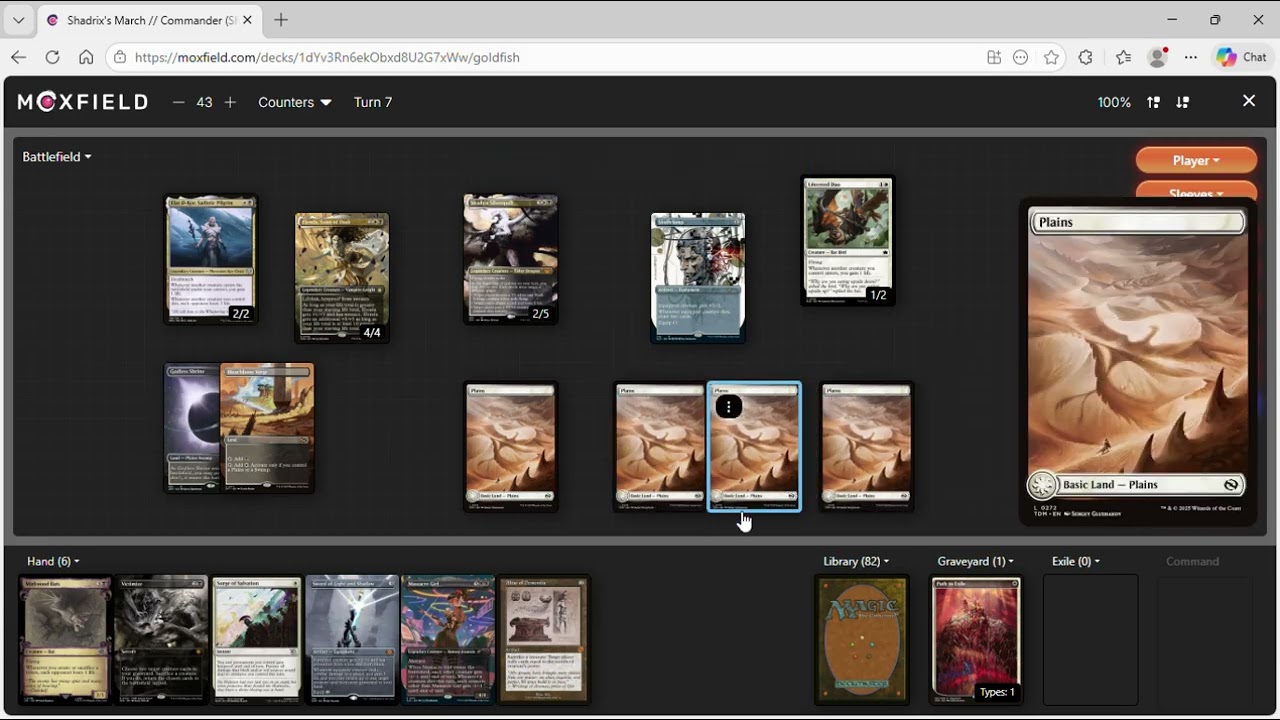Open the Player dropdown button

[1196, 160]
